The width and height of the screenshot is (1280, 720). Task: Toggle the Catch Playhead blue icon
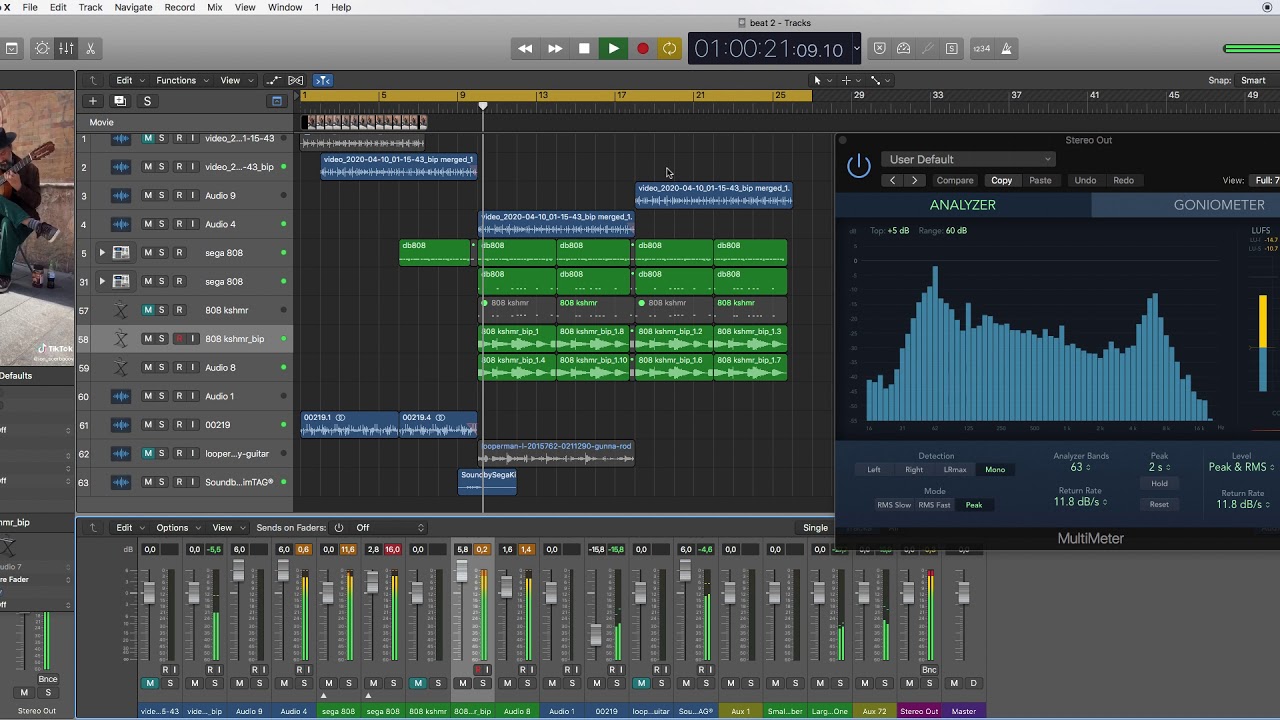pos(322,80)
